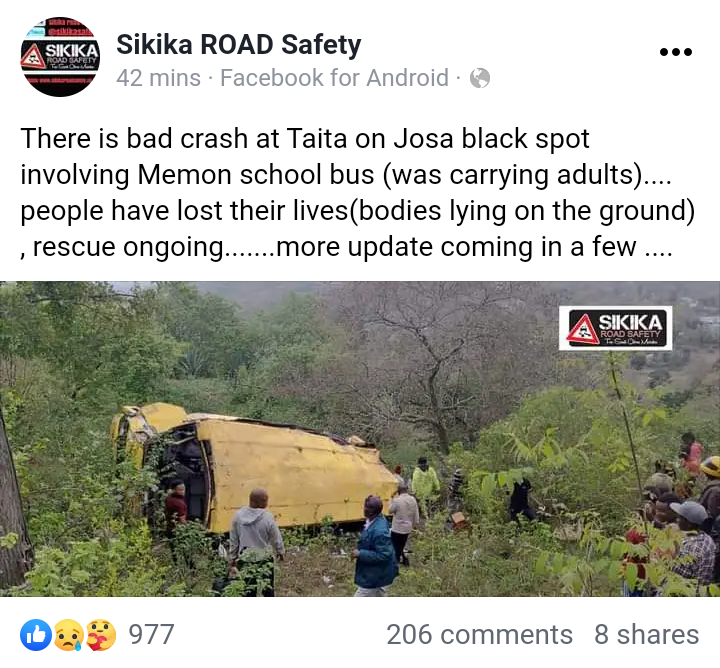The height and width of the screenshot is (668, 720).
Task: Open the 206 comments link
Action: point(479,634)
